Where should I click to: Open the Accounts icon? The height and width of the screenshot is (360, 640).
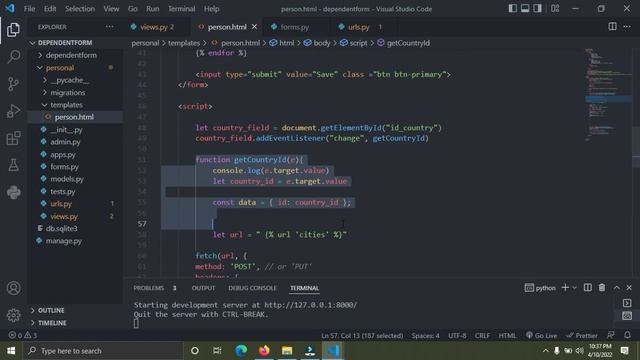tap(13, 288)
